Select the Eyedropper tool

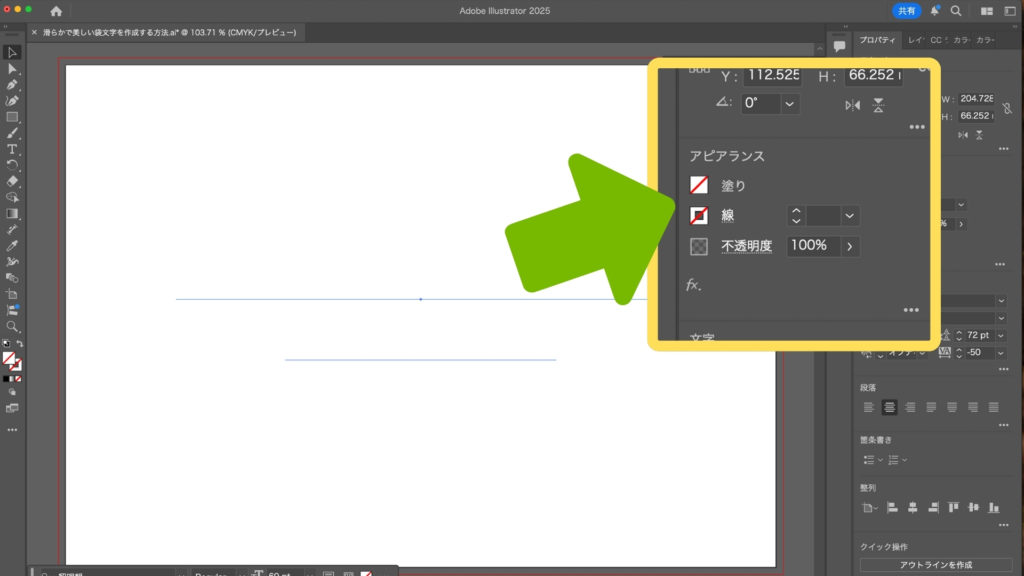[12, 245]
